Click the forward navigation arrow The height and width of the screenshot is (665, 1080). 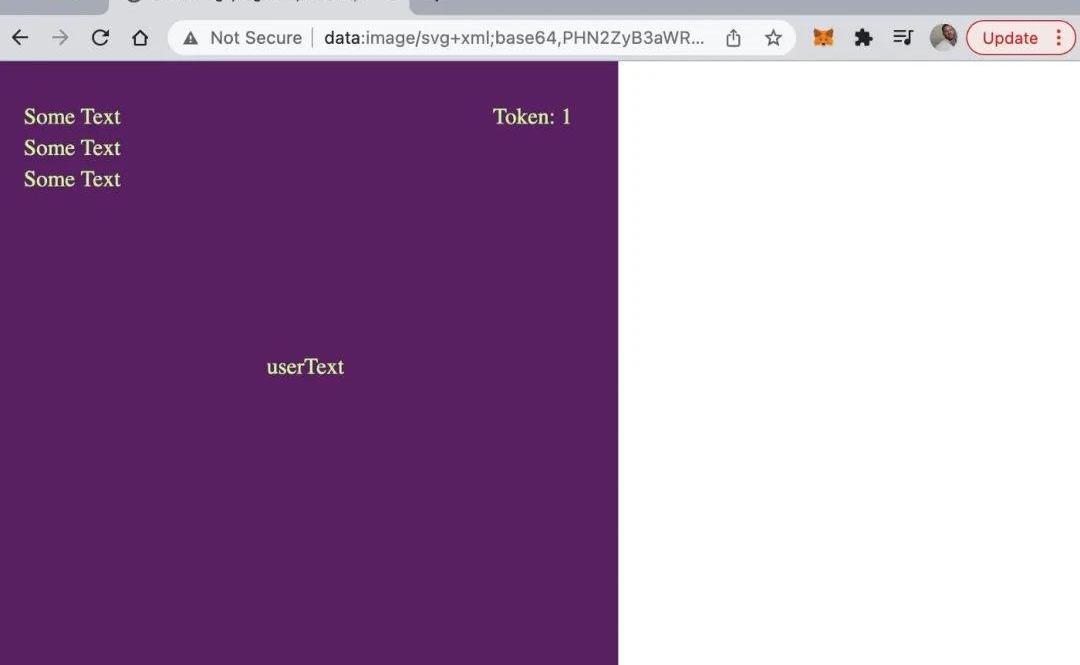[60, 38]
